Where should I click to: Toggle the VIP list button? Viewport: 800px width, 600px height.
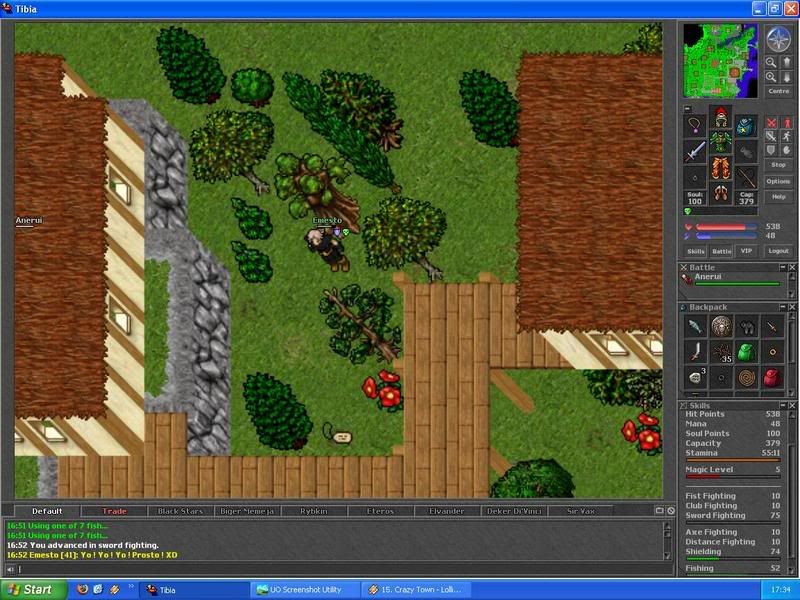(x=746, y=251)
